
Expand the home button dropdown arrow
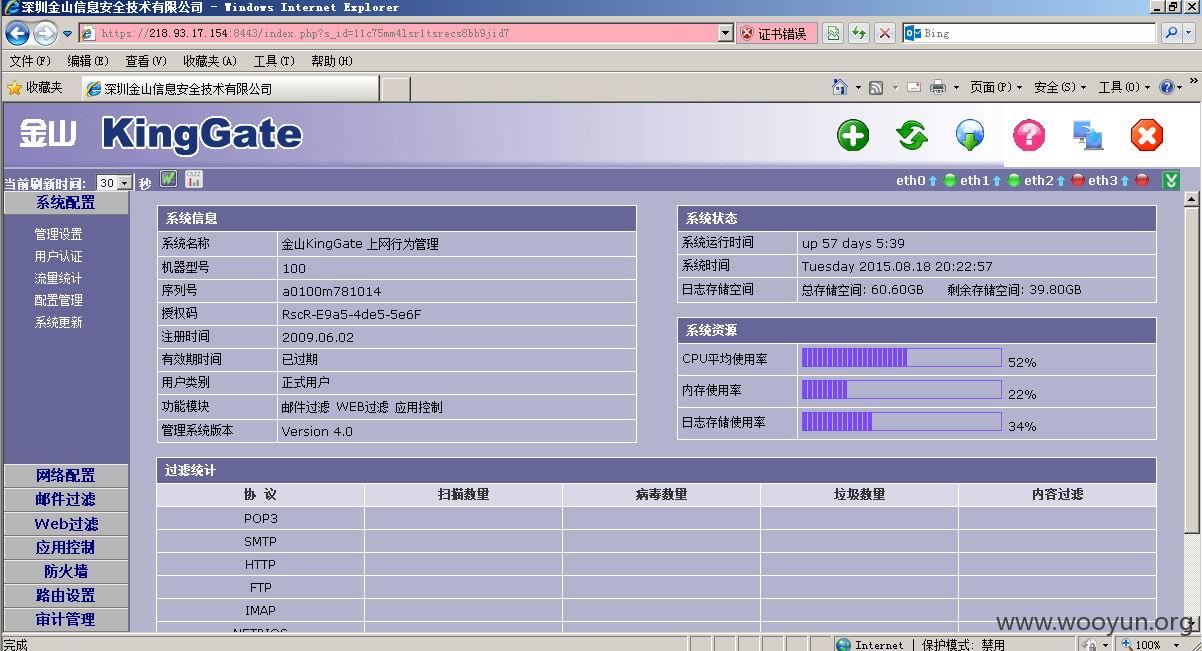[858, 88]
